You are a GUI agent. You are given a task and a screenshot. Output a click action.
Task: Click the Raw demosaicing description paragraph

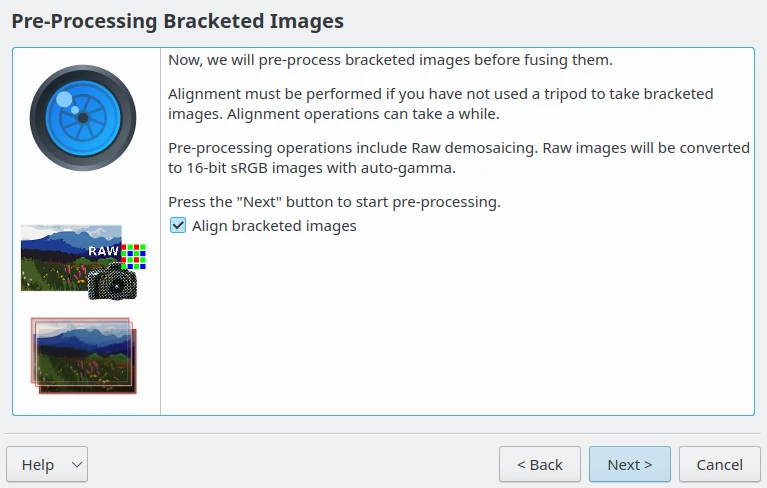(x=459, y=157)
